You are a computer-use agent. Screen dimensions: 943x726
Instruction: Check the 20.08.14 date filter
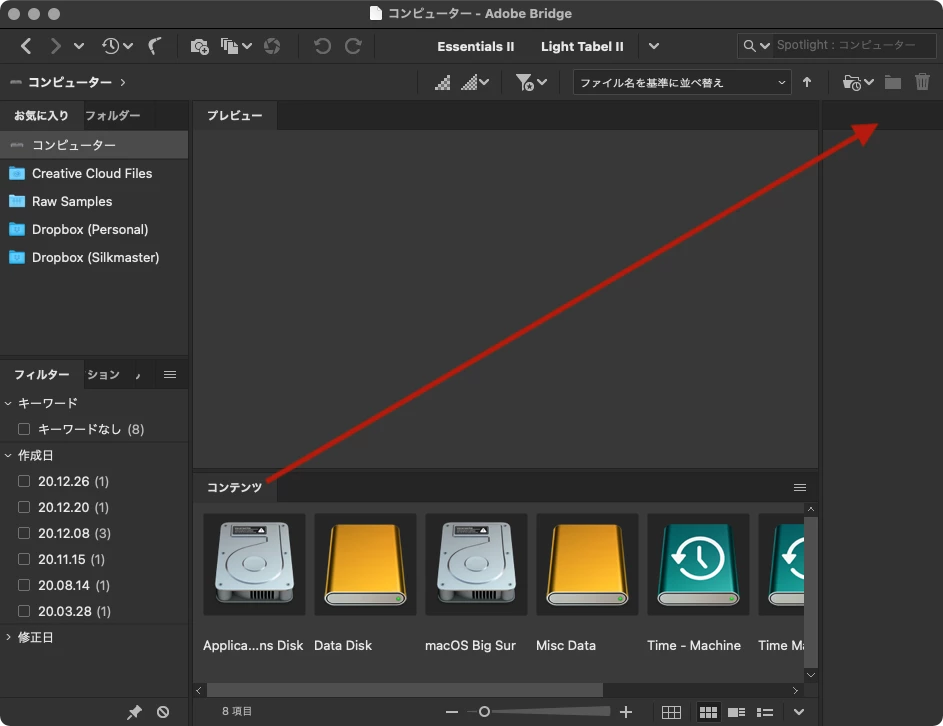(24, 585)
